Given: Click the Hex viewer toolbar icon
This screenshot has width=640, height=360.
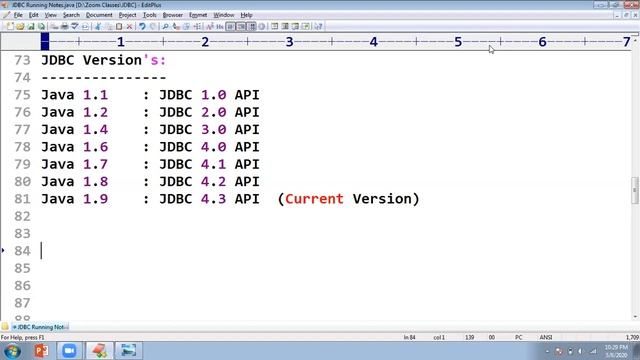Looking at the screenshot, I should pos(220,27).
